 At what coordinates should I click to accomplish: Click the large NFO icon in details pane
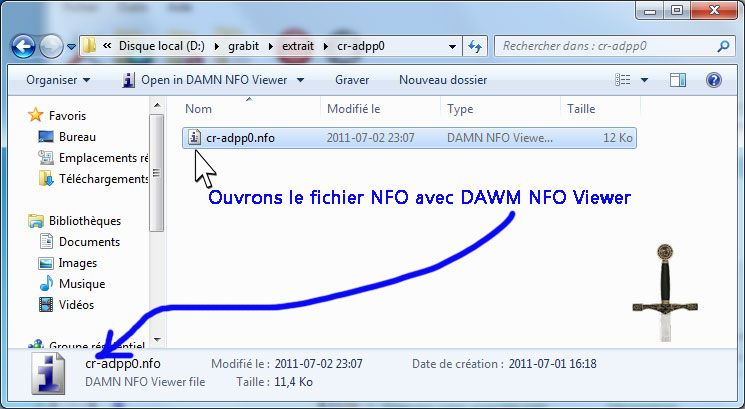48,373
